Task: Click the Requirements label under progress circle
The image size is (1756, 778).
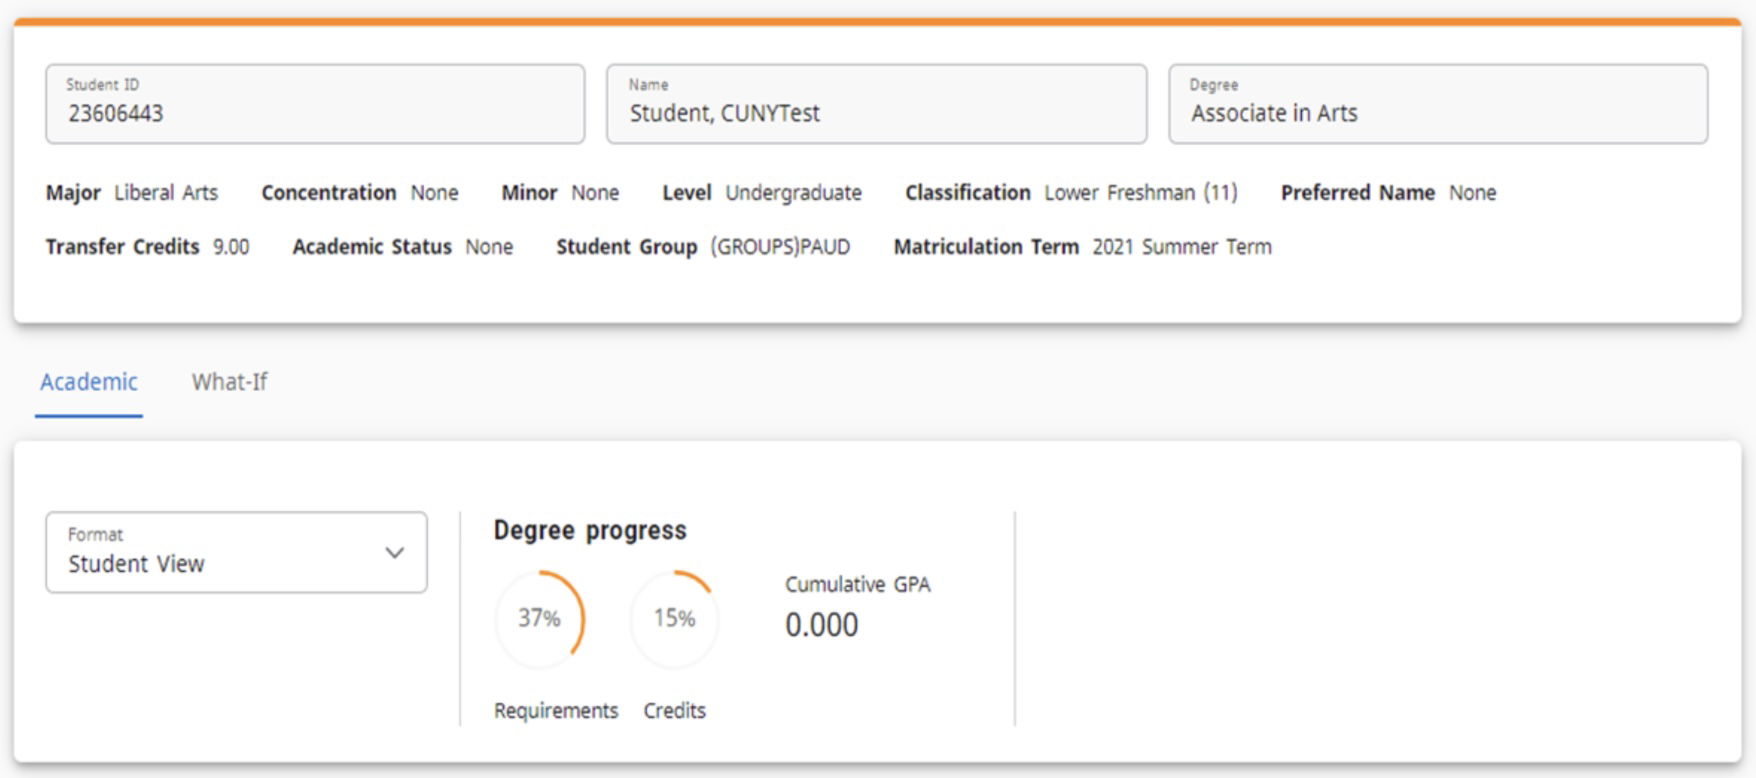Action: pyautogui.click(x=556, y=711)
